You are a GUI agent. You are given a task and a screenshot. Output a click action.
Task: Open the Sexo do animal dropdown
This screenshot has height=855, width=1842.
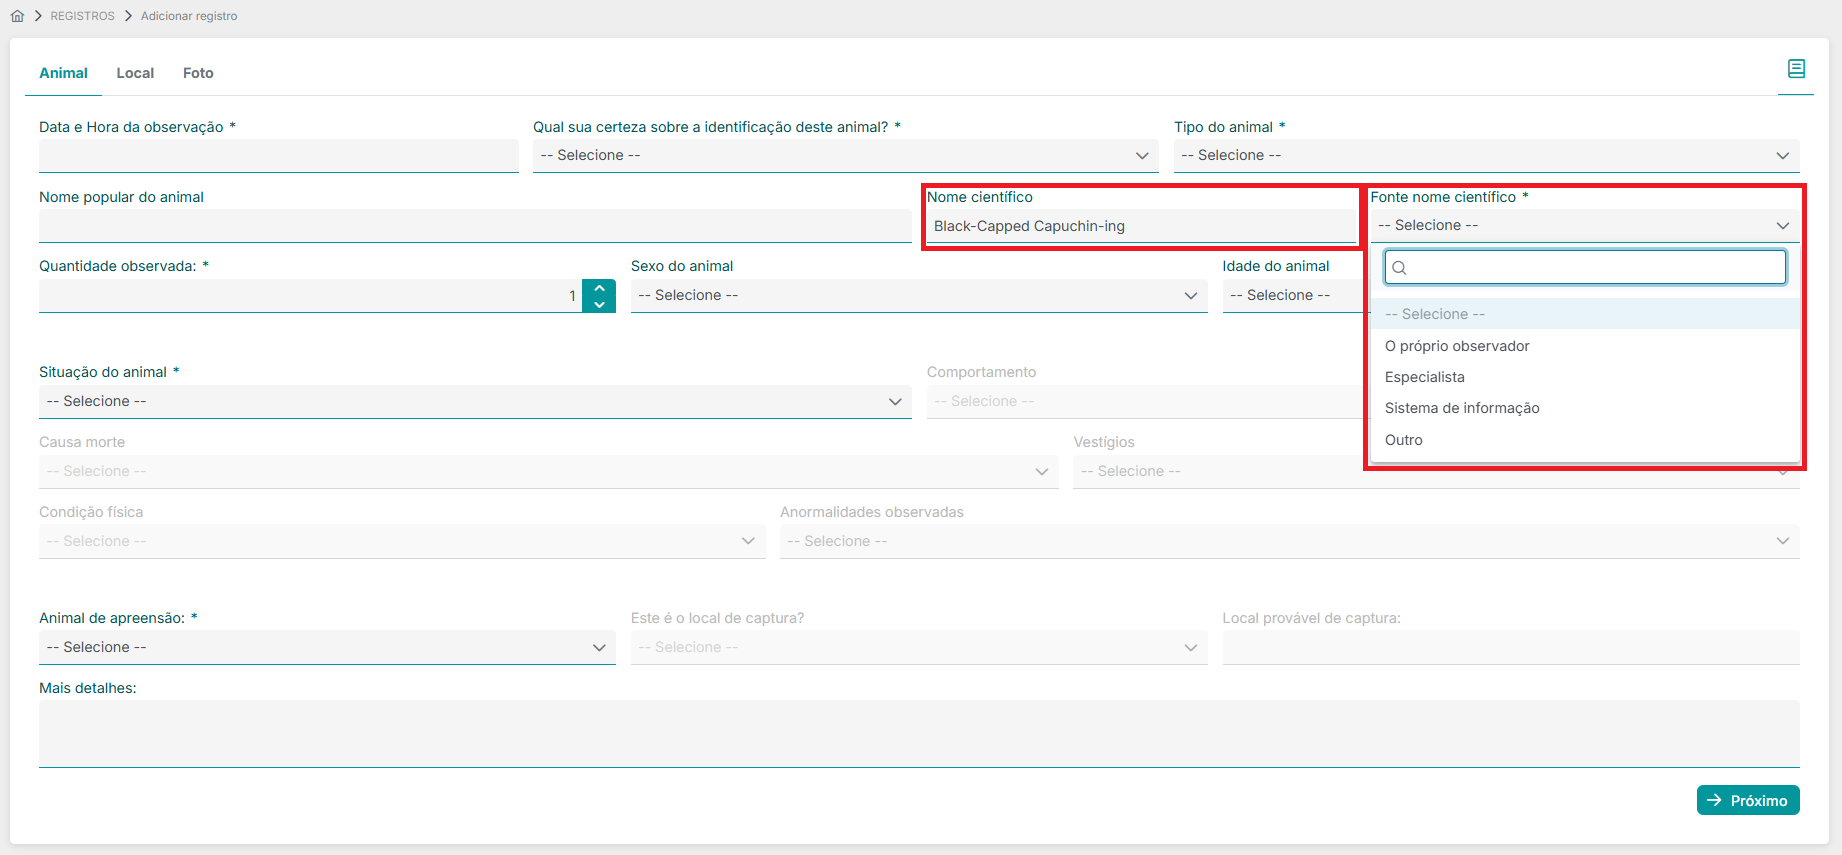(x=918, y=296)
